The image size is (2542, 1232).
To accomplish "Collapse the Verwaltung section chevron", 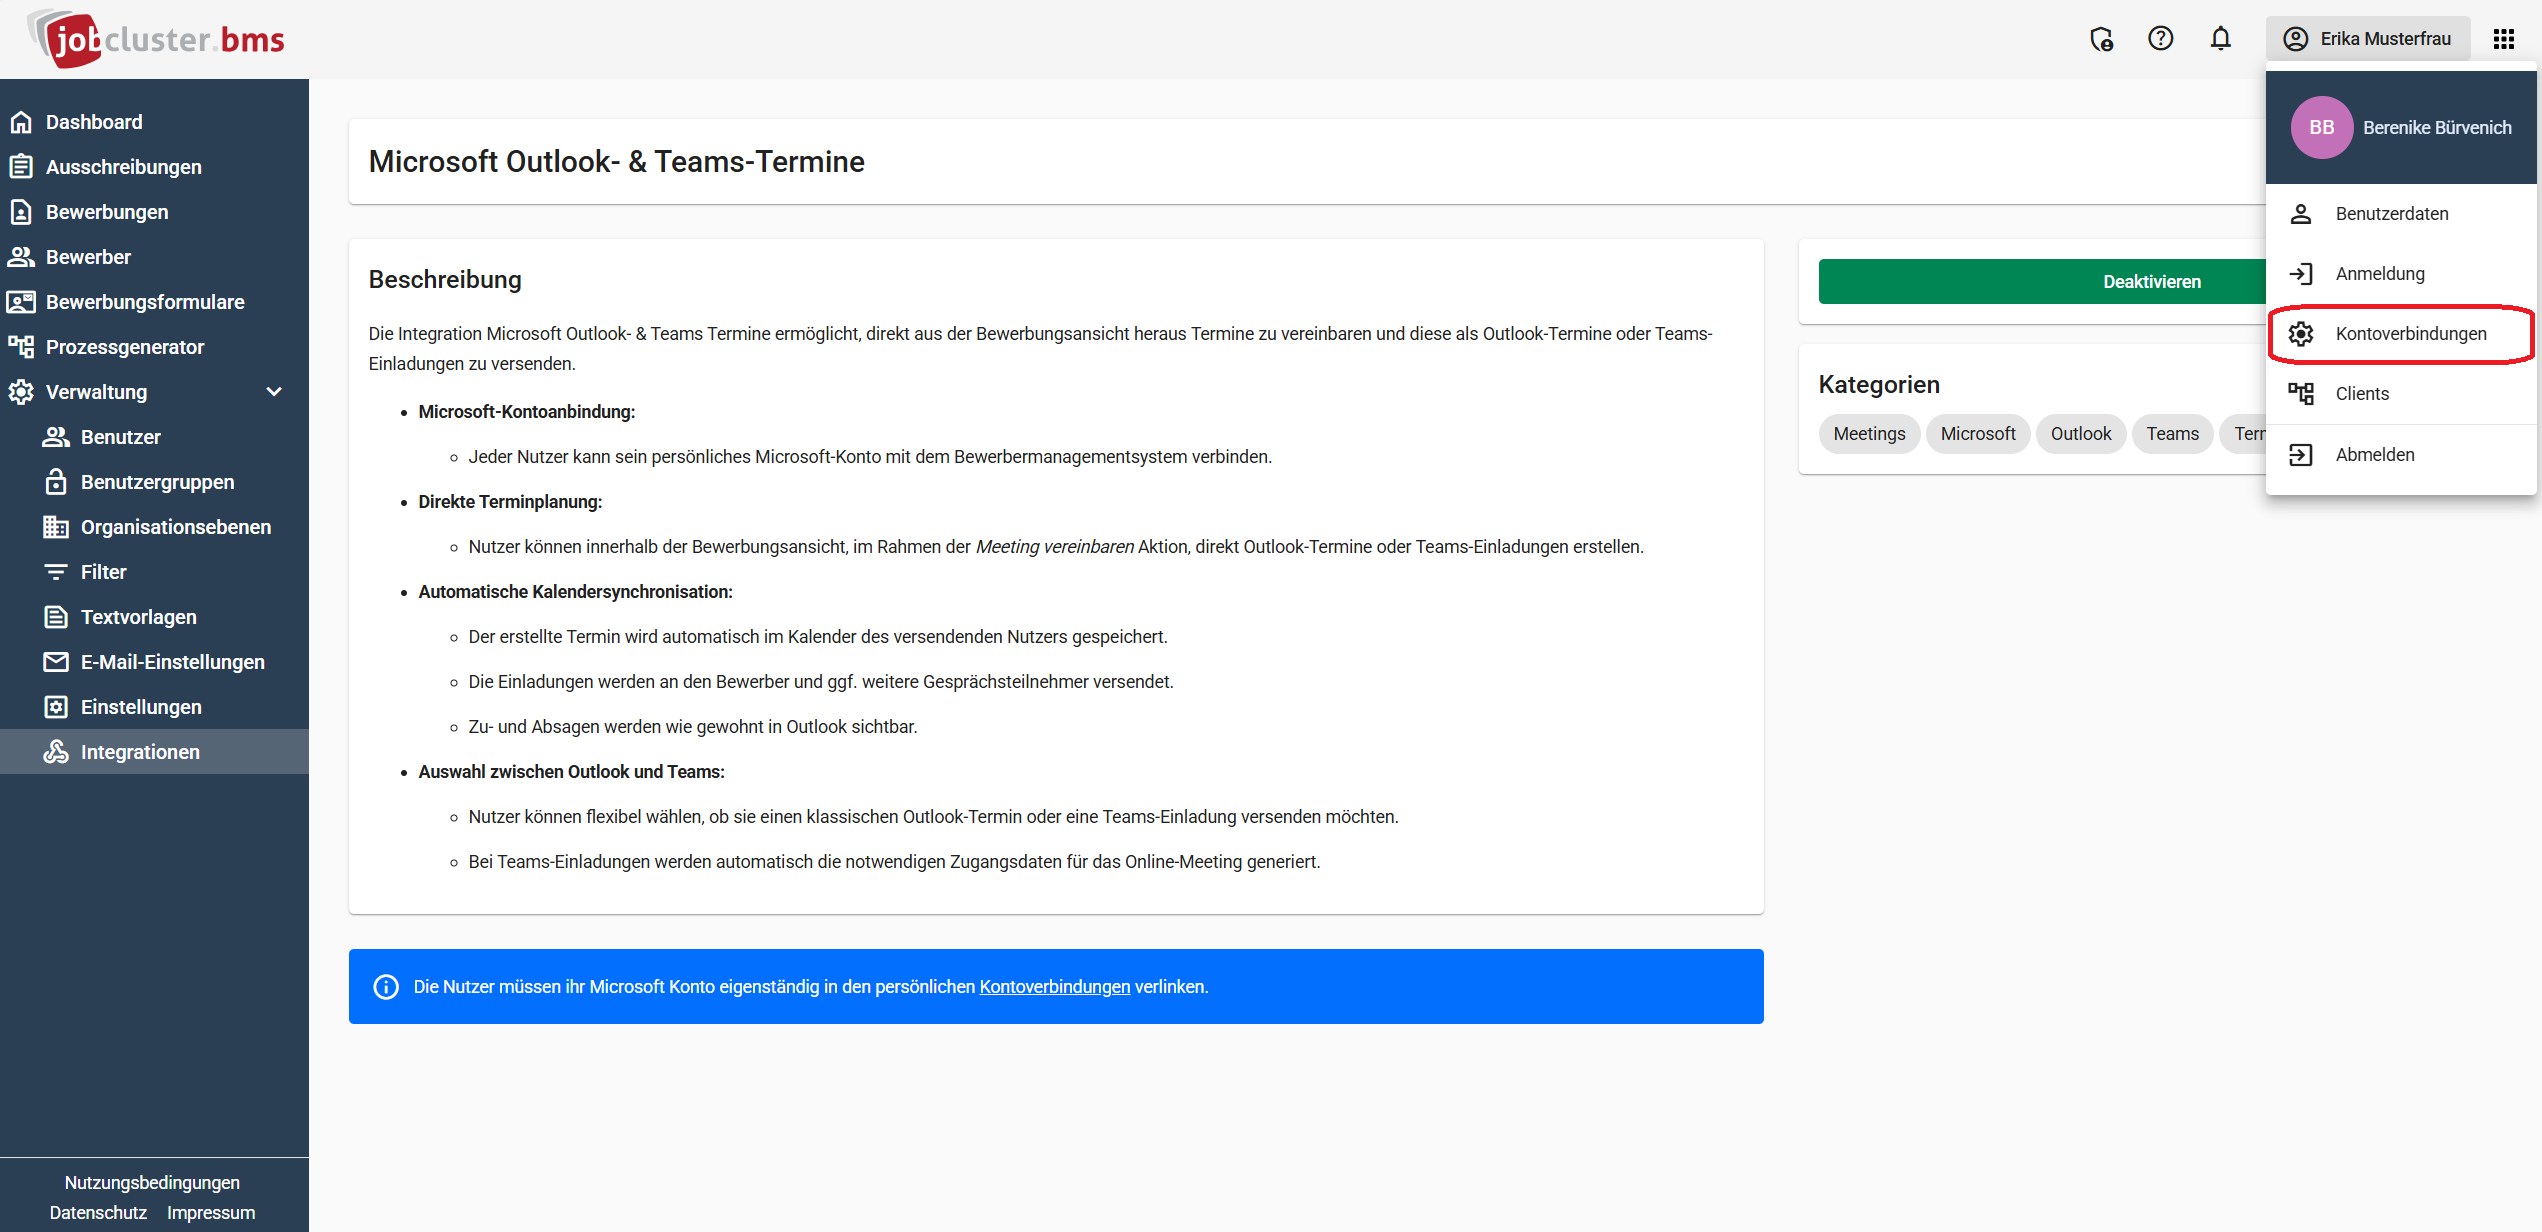I will point(274,392).
